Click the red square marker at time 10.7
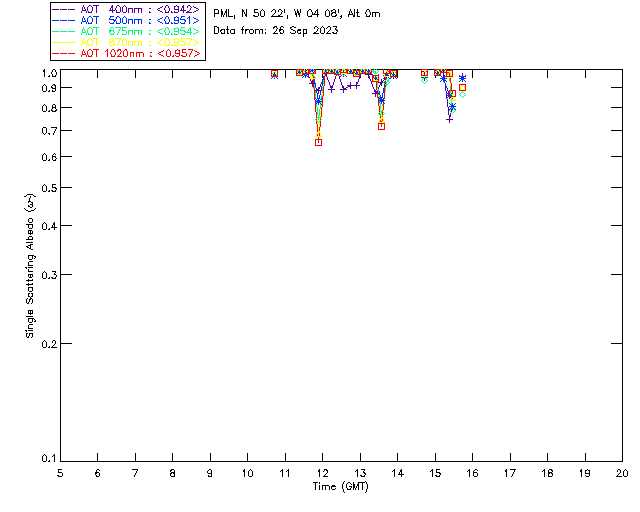Screen dimensions: 640x512 point(274,74)
